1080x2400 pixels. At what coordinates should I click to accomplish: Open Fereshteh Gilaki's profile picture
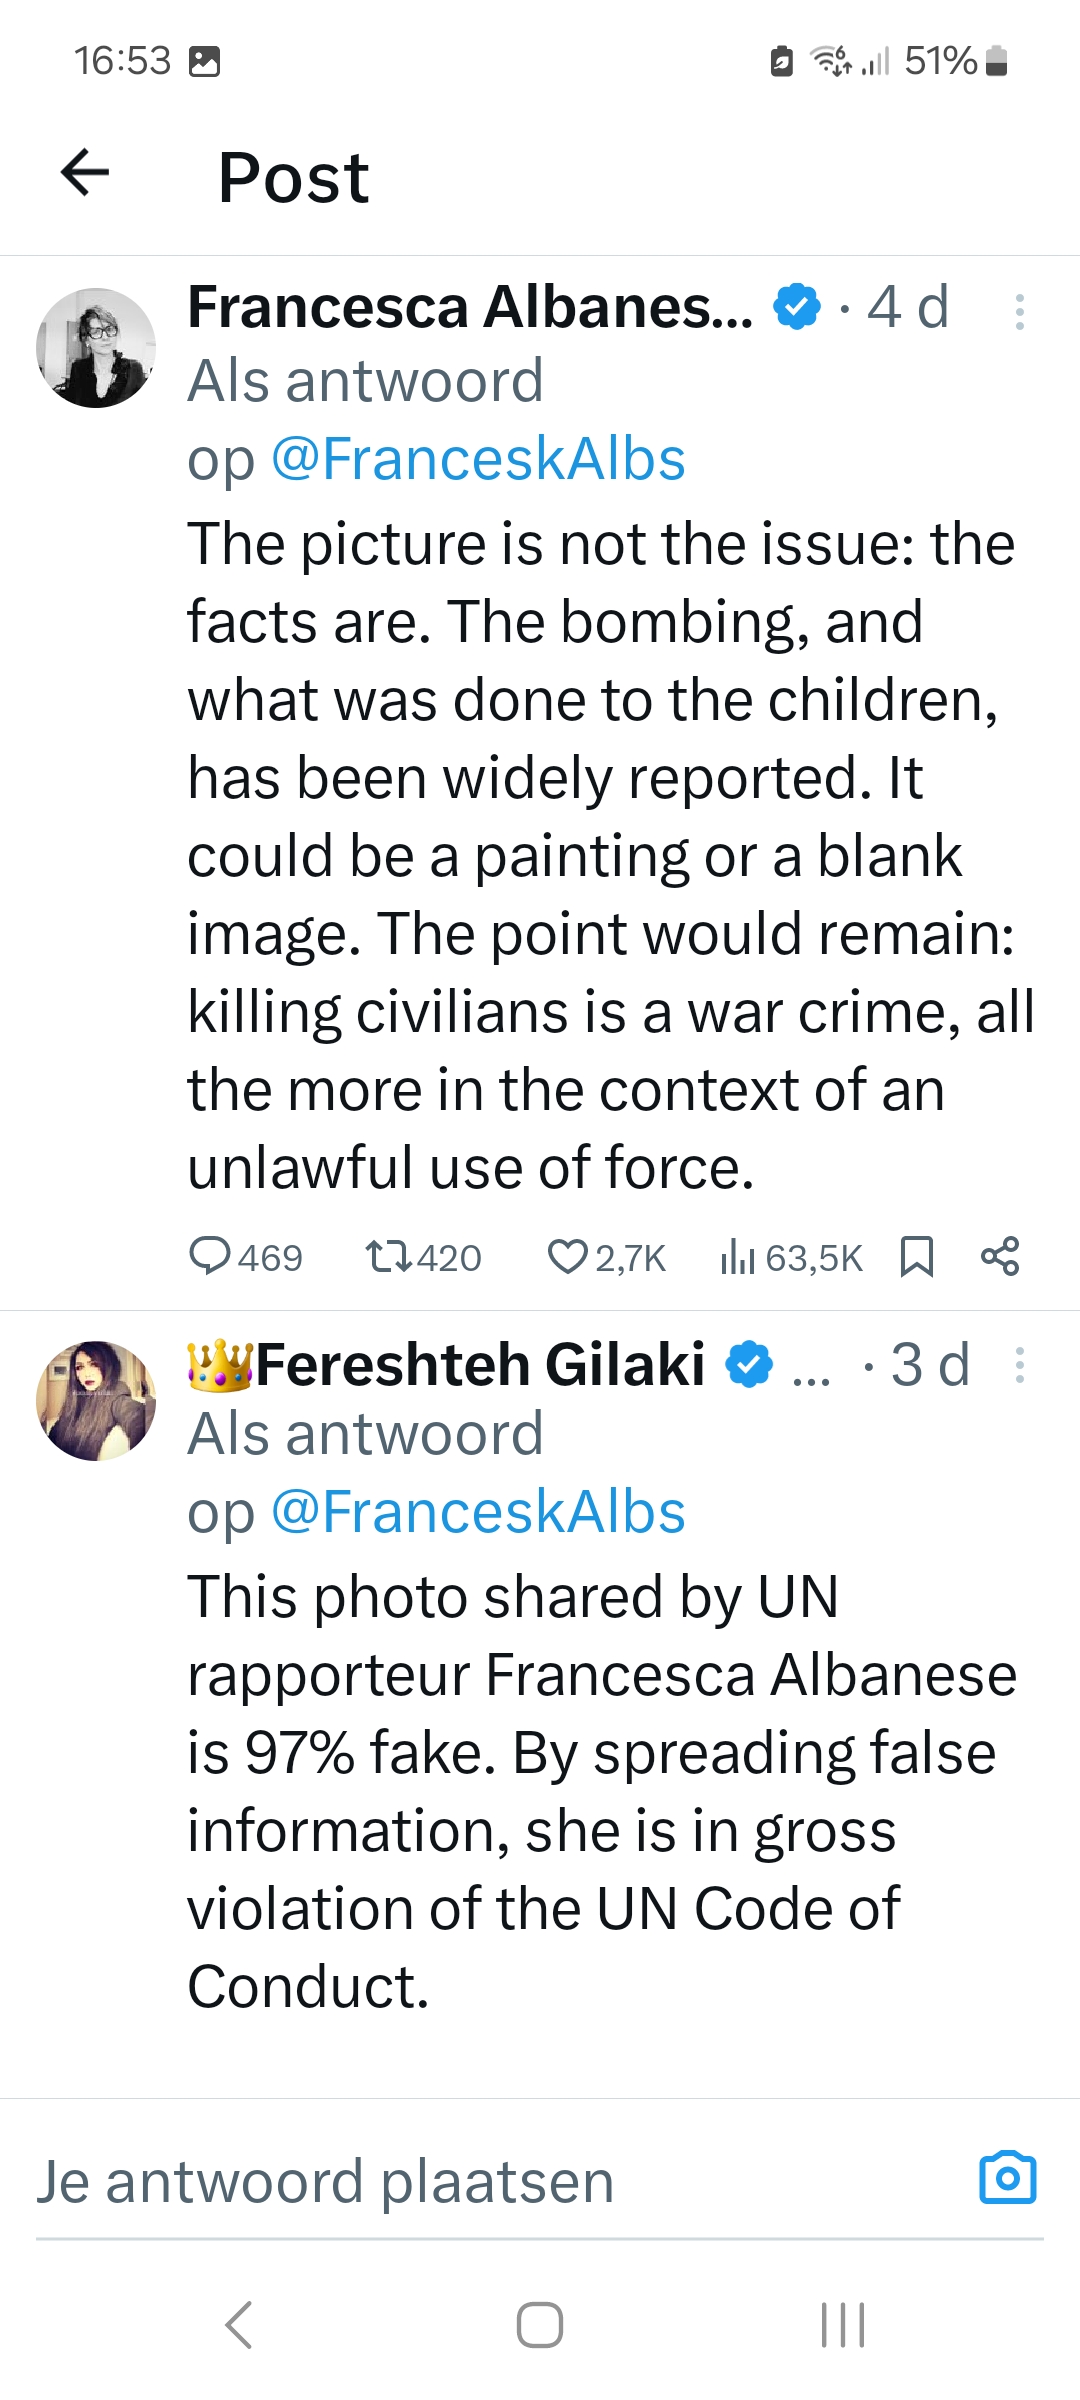[x=96, y=1400]
